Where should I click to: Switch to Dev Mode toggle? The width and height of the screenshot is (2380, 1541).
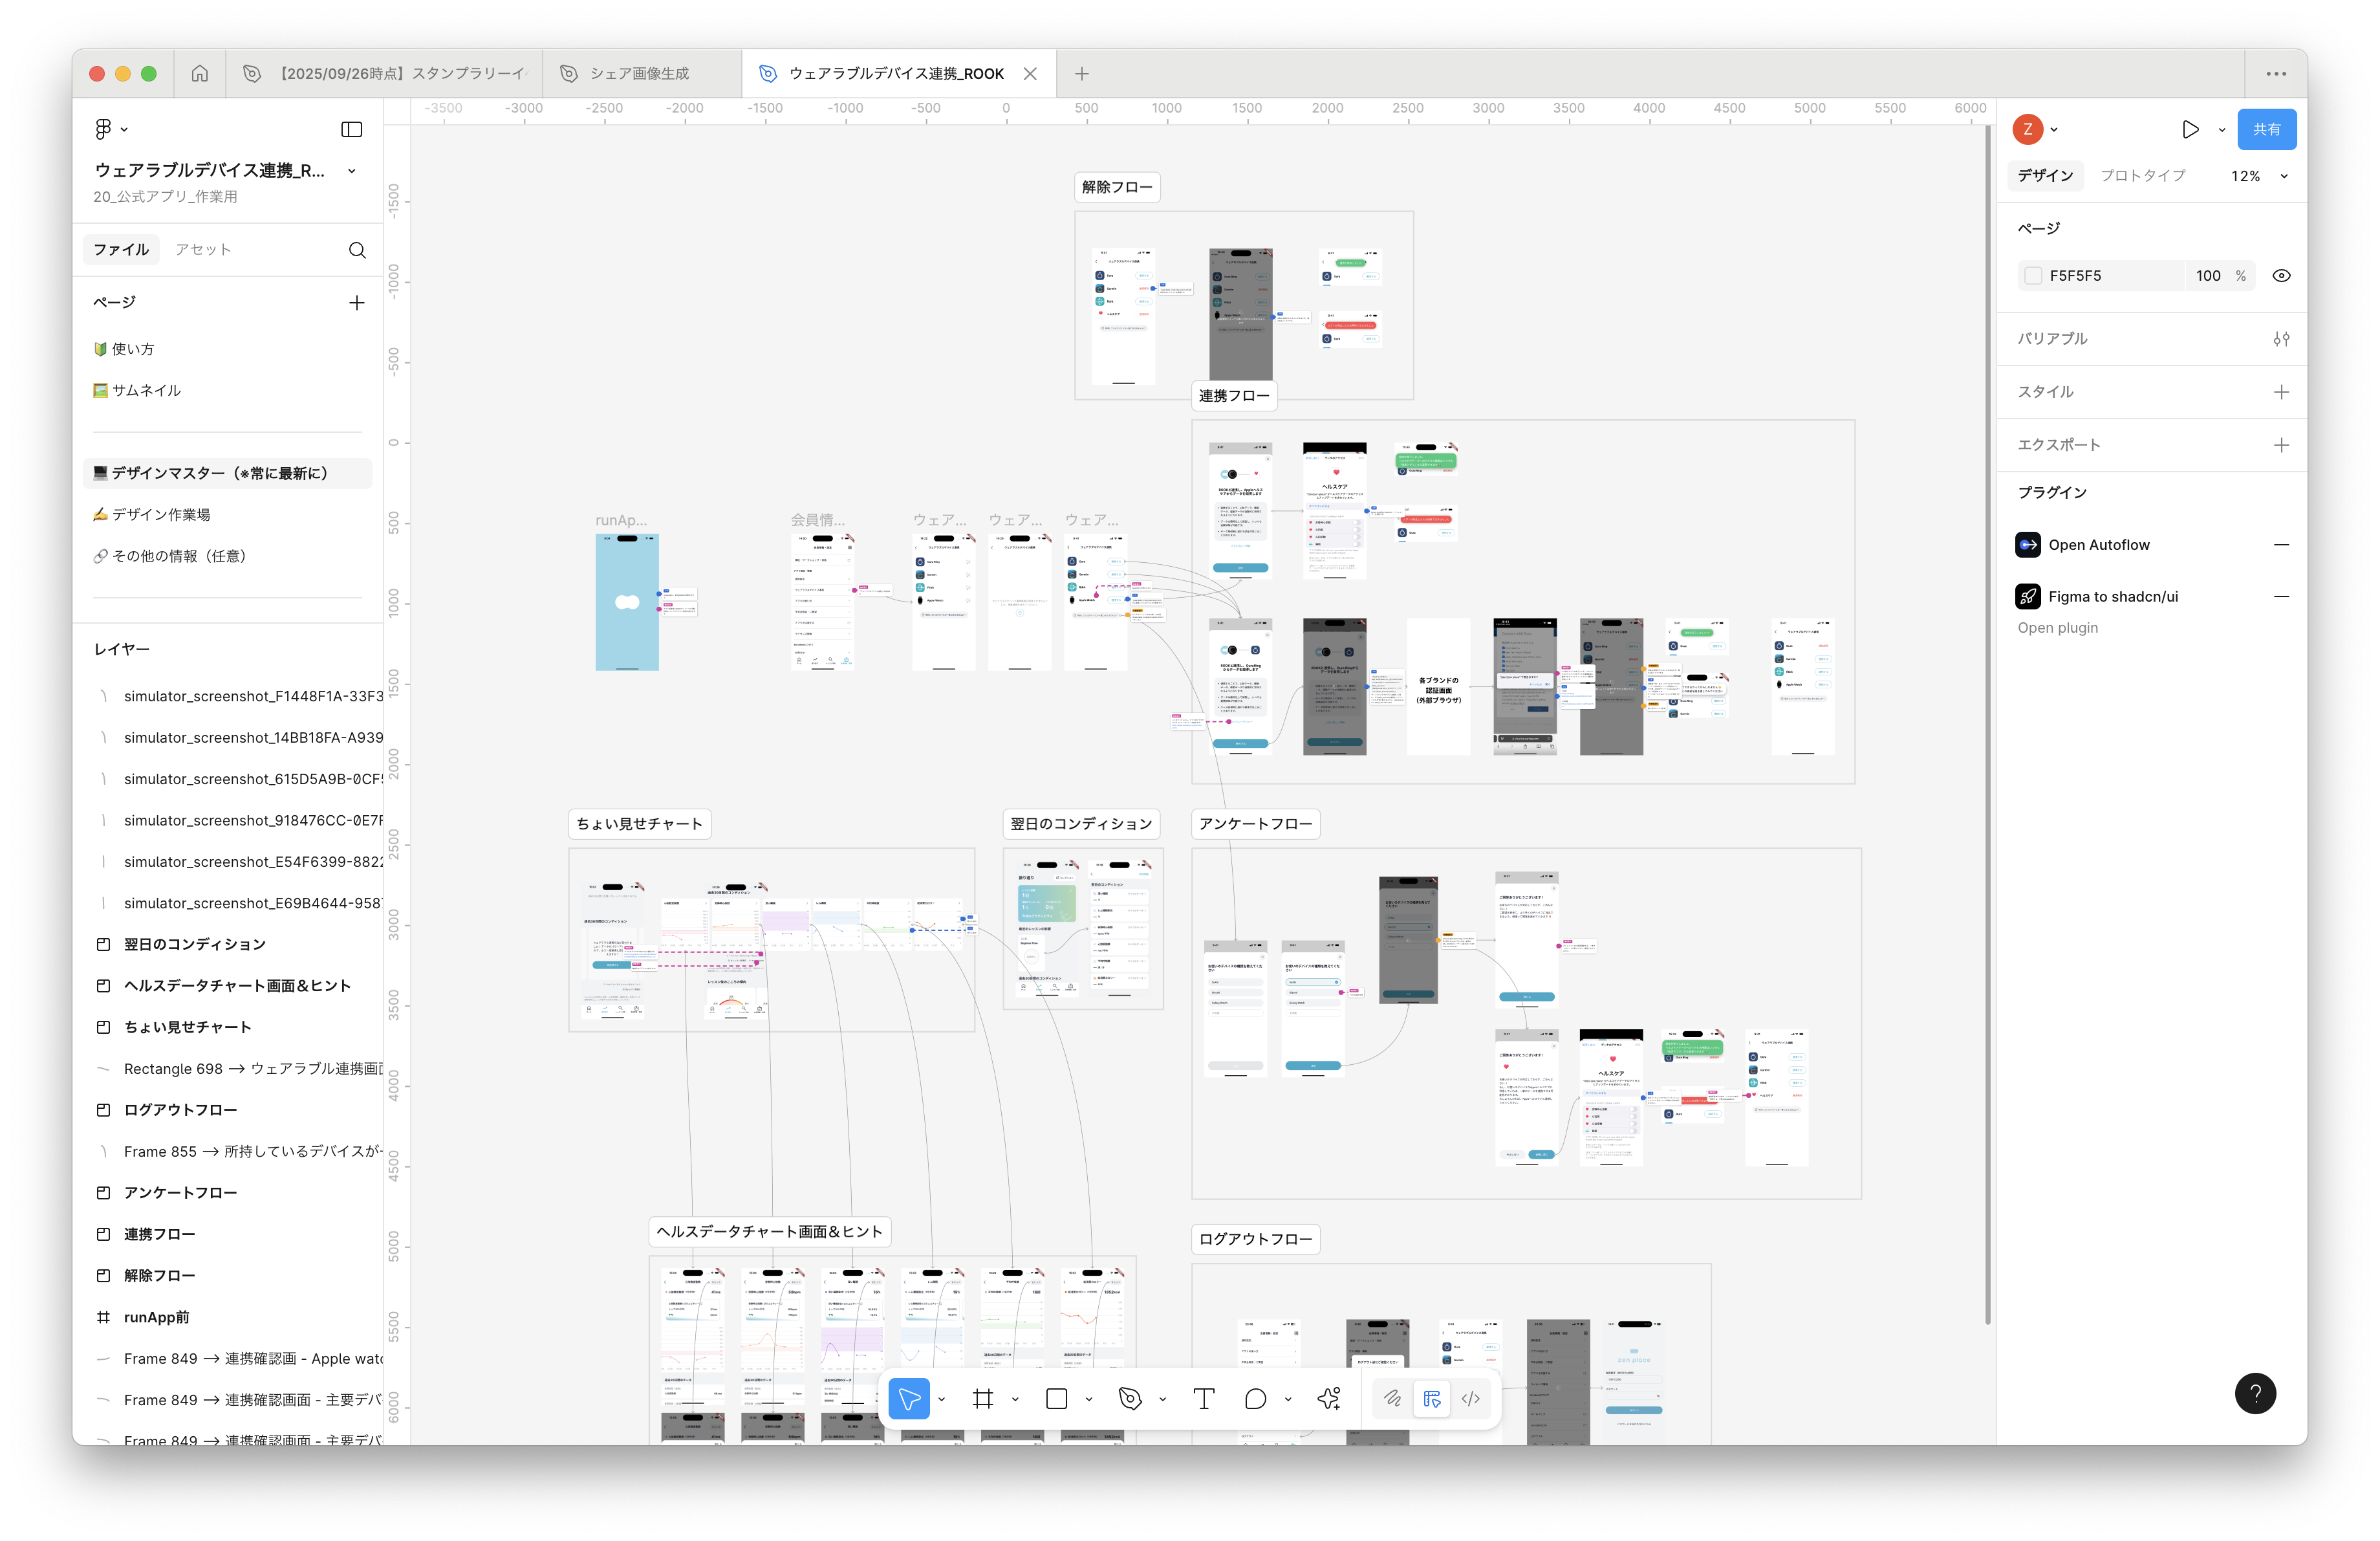click(1470, 1398)
